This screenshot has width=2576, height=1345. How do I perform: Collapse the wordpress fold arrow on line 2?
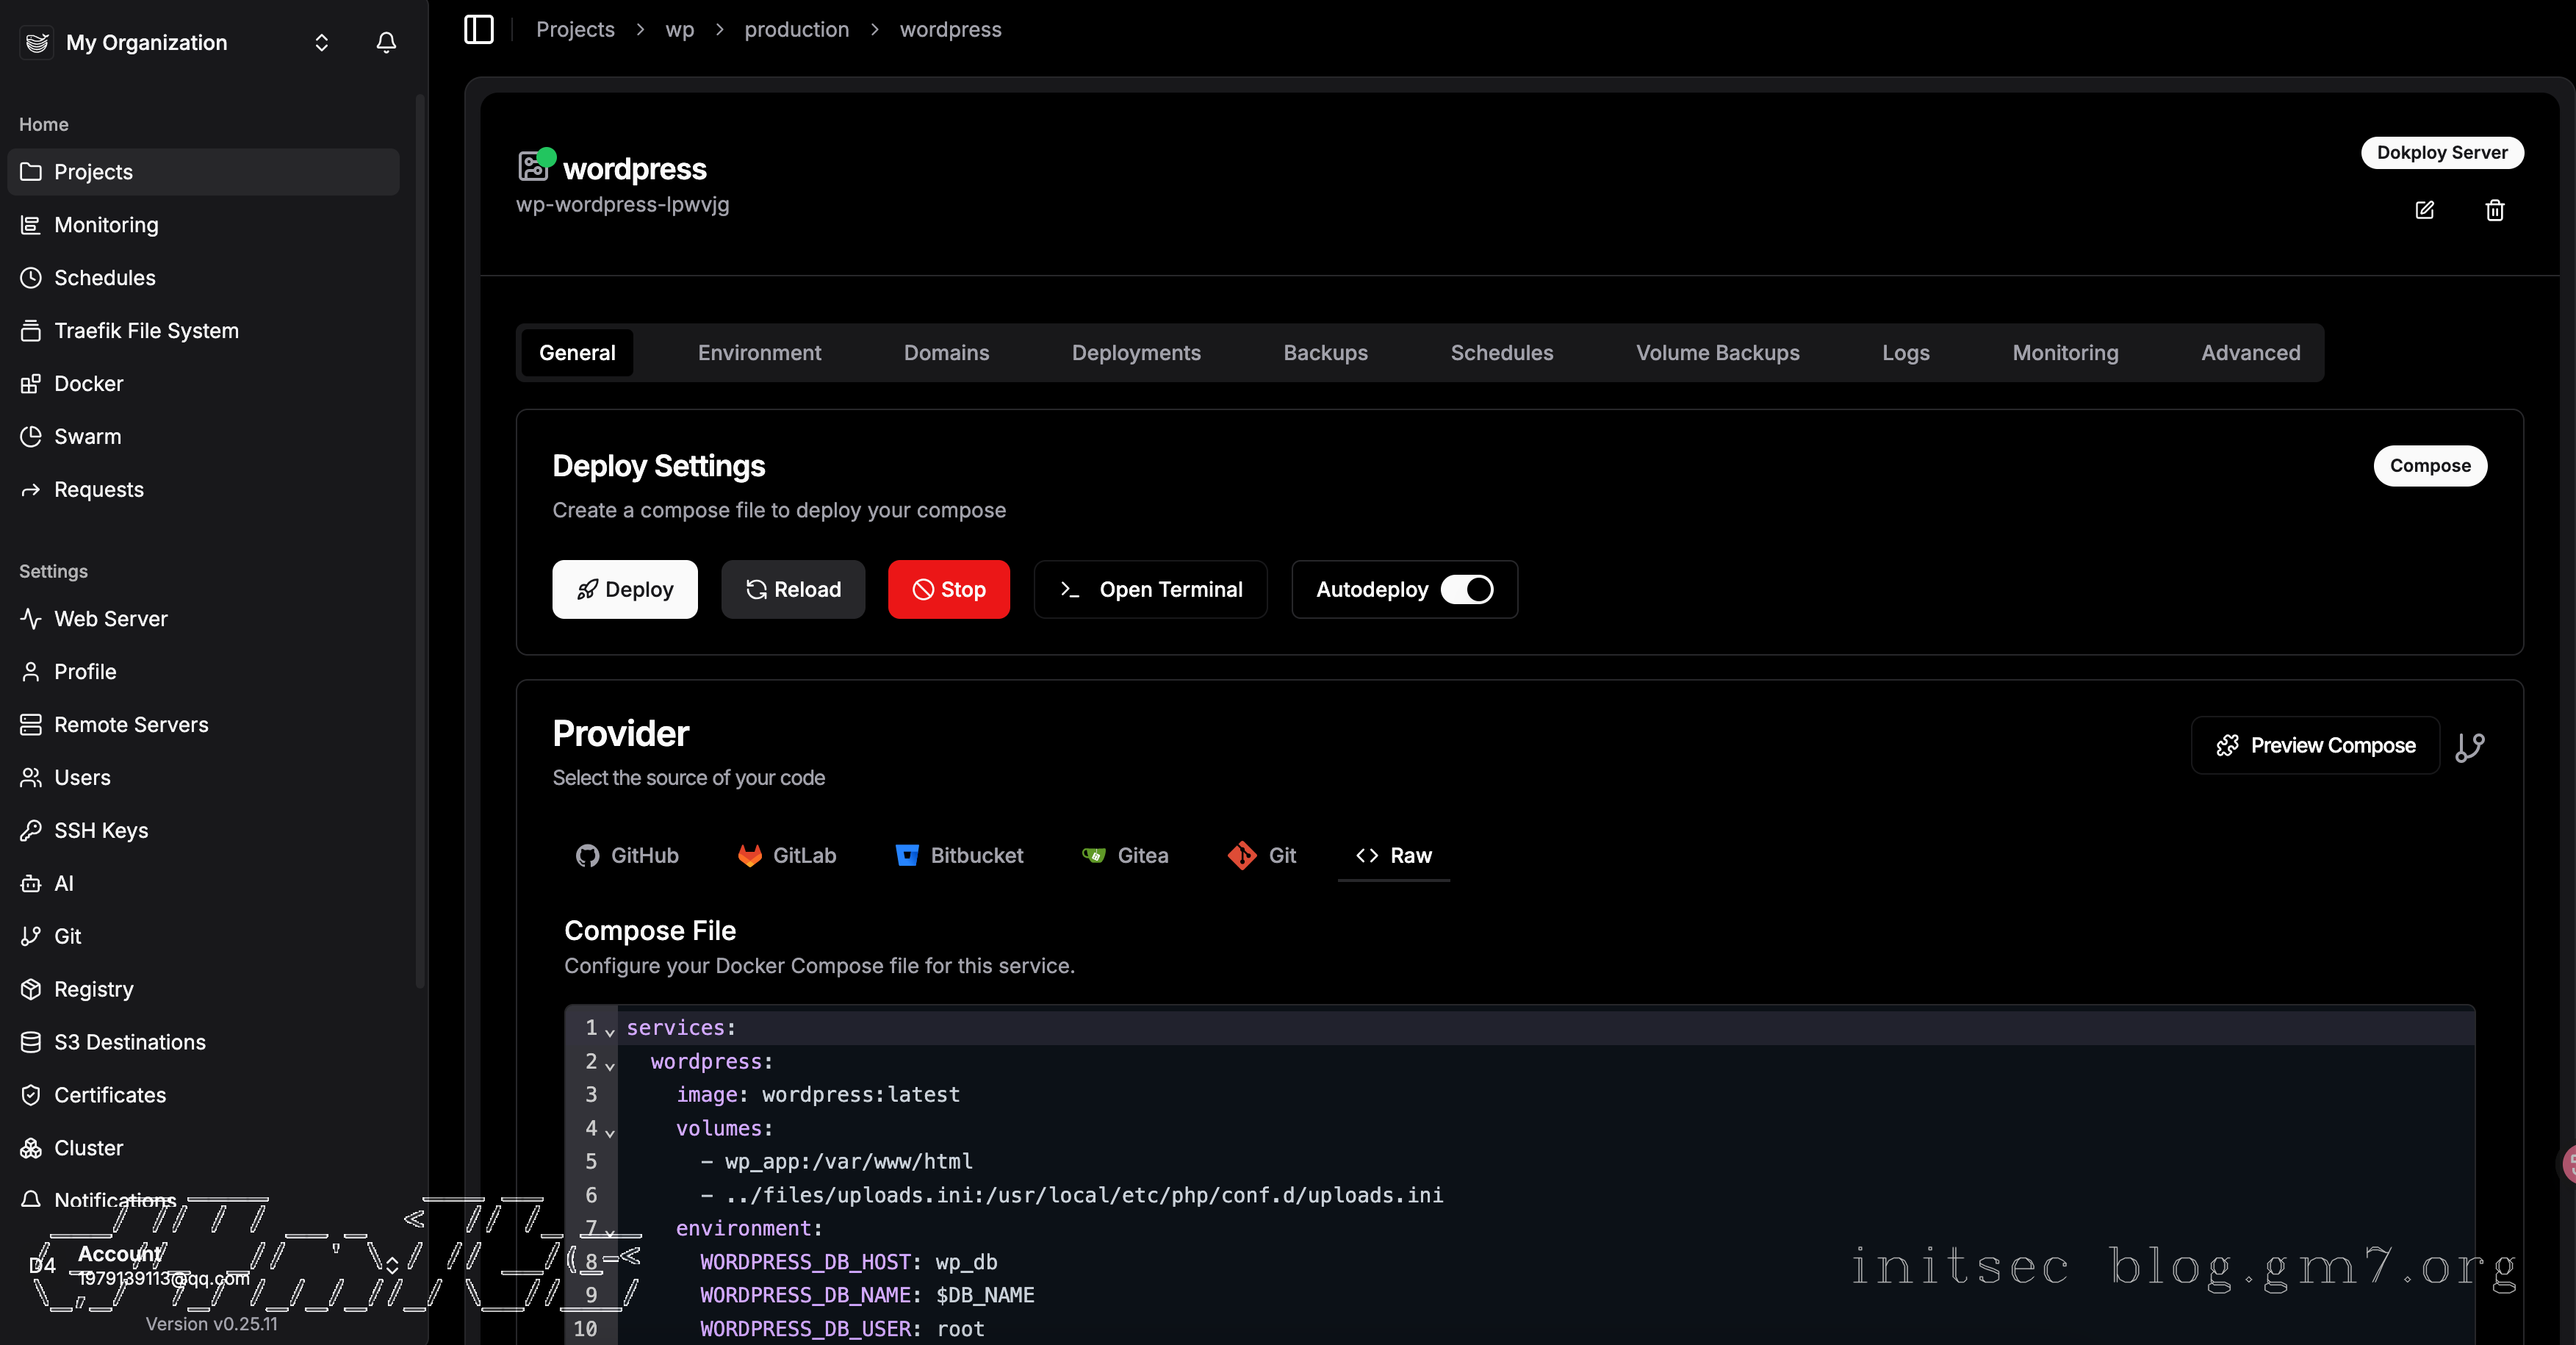pos(610,1065)
